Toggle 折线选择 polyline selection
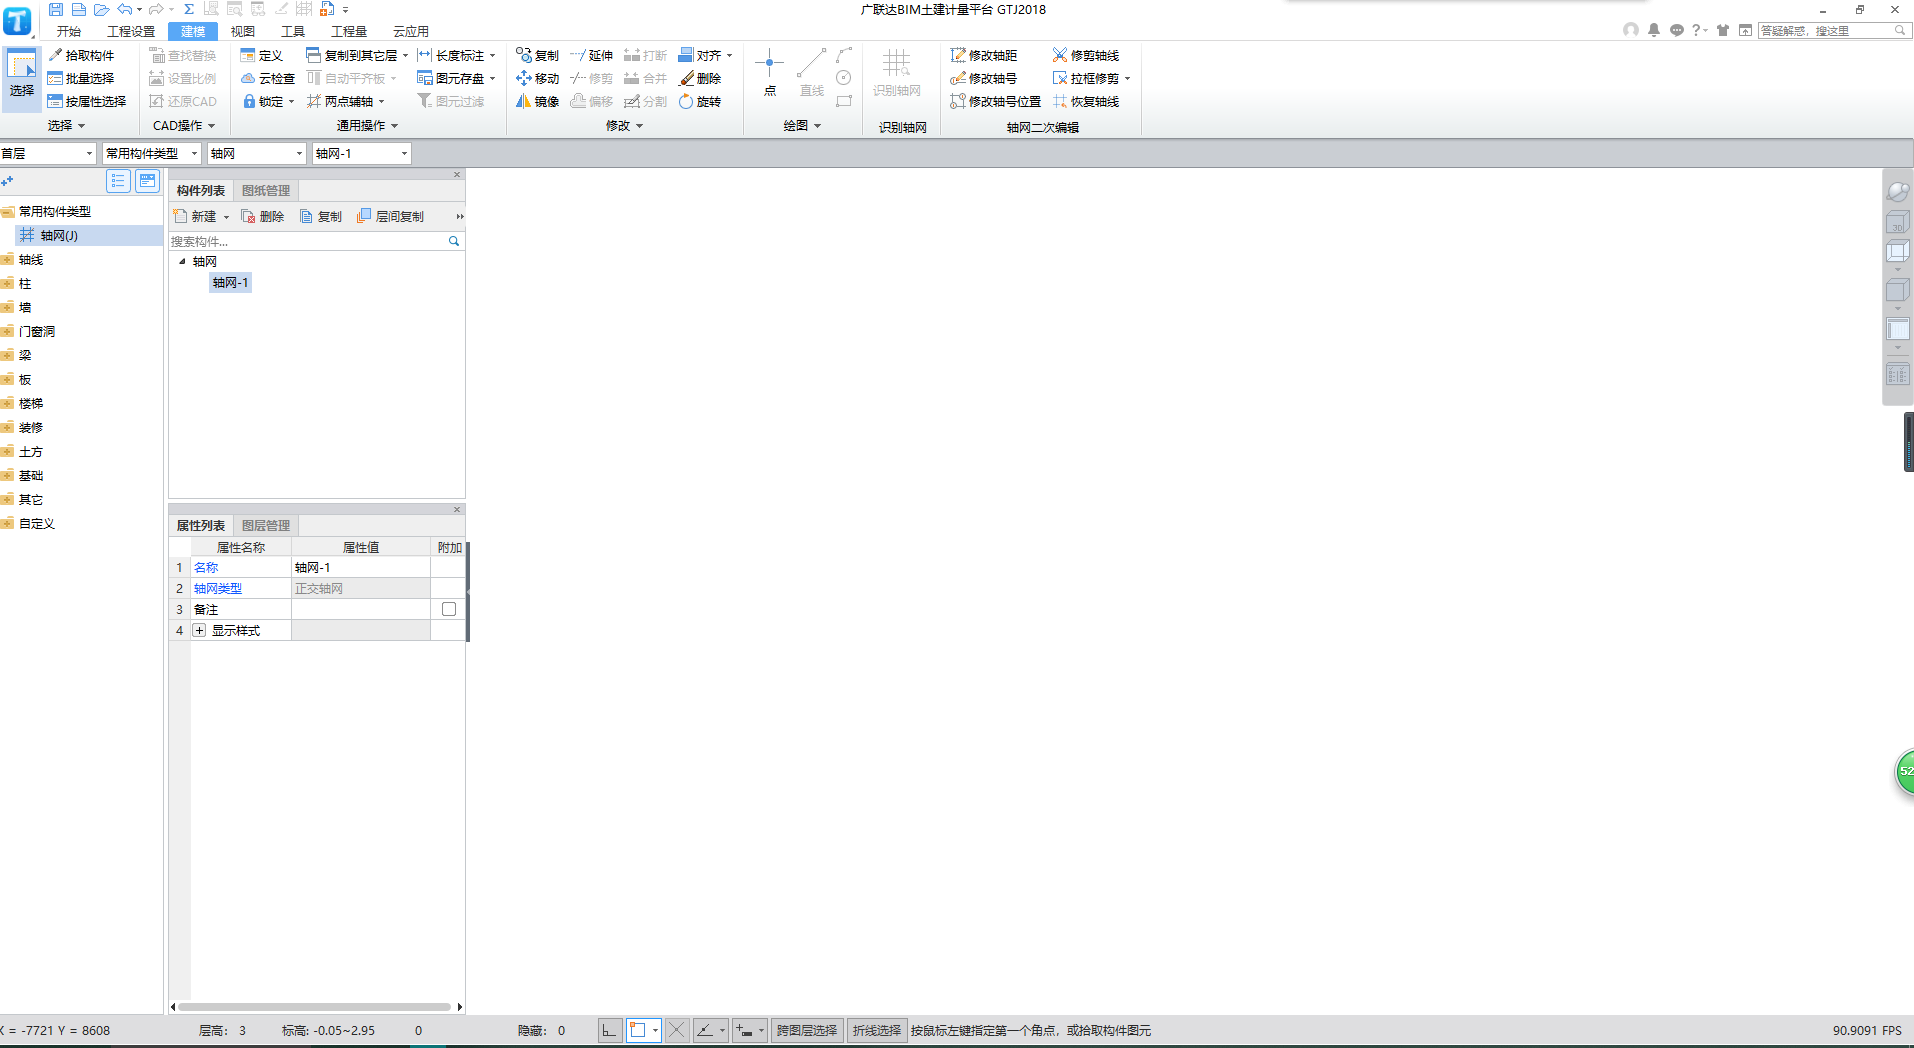Image resolution: width=1914 pixels, height=1048 pixels. [x=877, y=1030]
